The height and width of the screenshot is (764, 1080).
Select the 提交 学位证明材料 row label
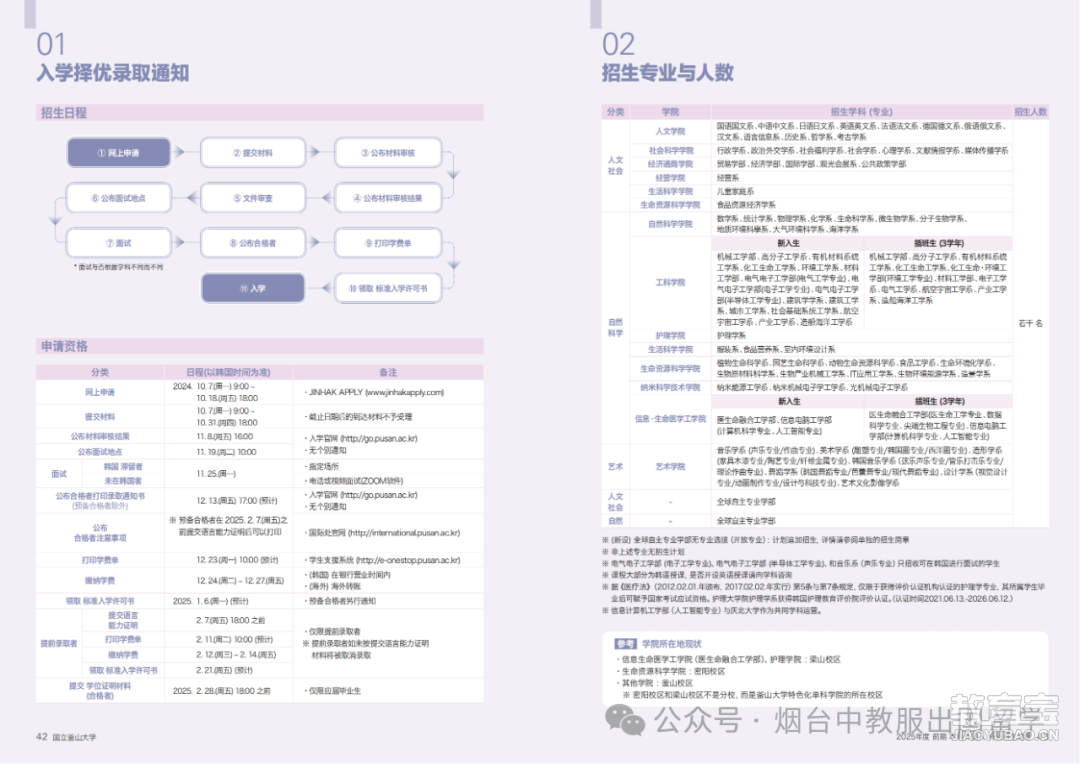click(100, 690)
